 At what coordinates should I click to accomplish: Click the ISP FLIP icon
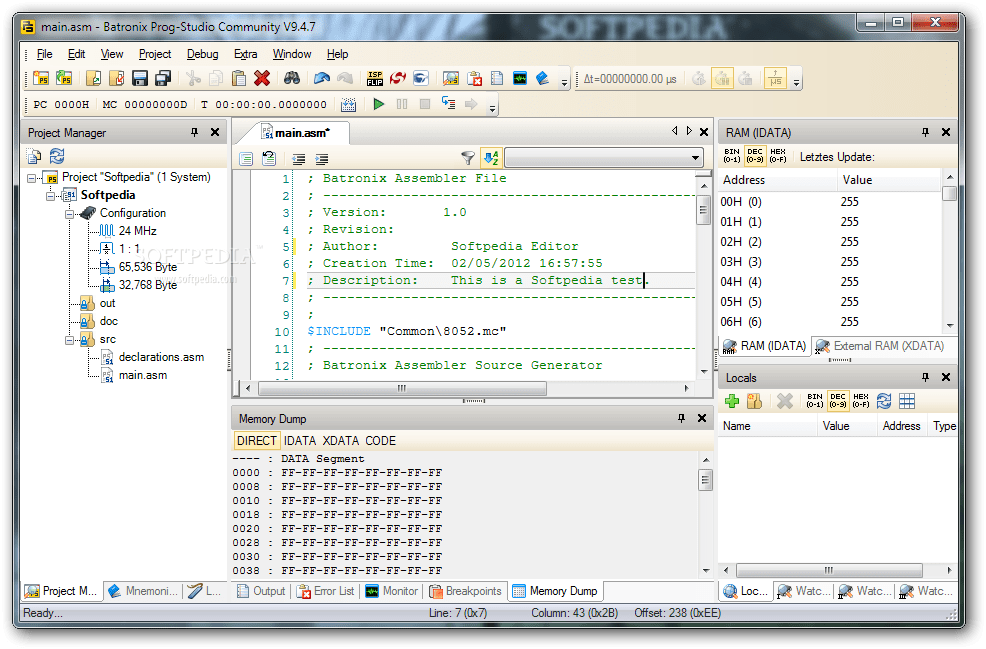(375, 78)
